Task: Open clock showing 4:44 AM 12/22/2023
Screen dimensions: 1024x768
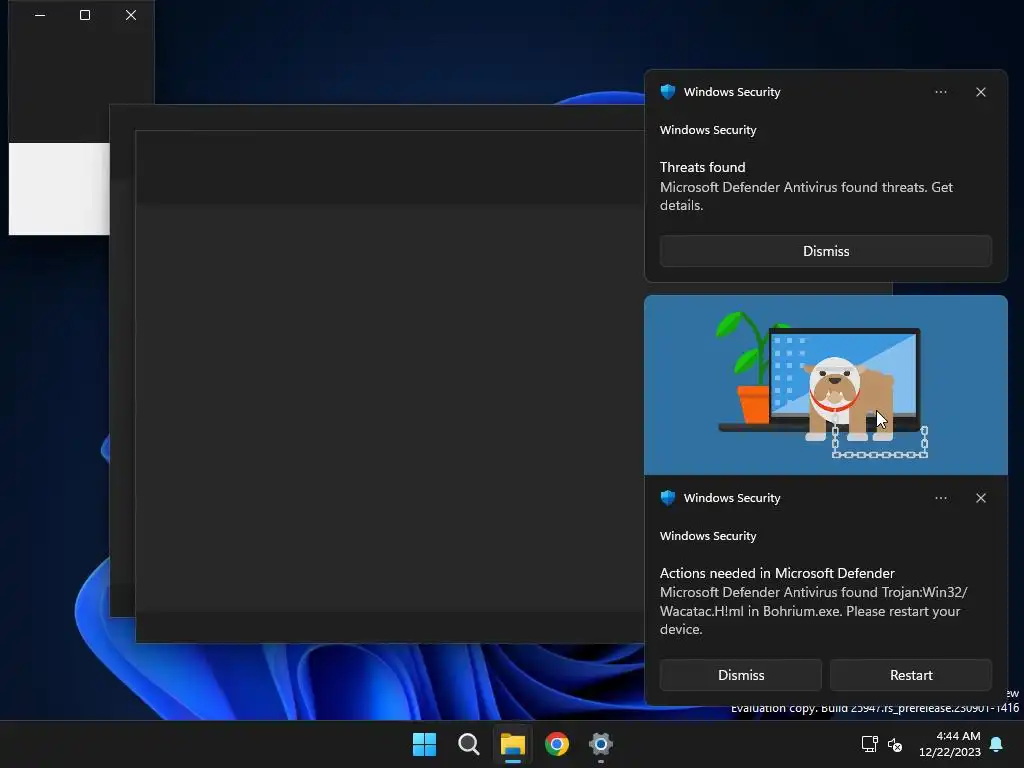Action: (950, 744)
